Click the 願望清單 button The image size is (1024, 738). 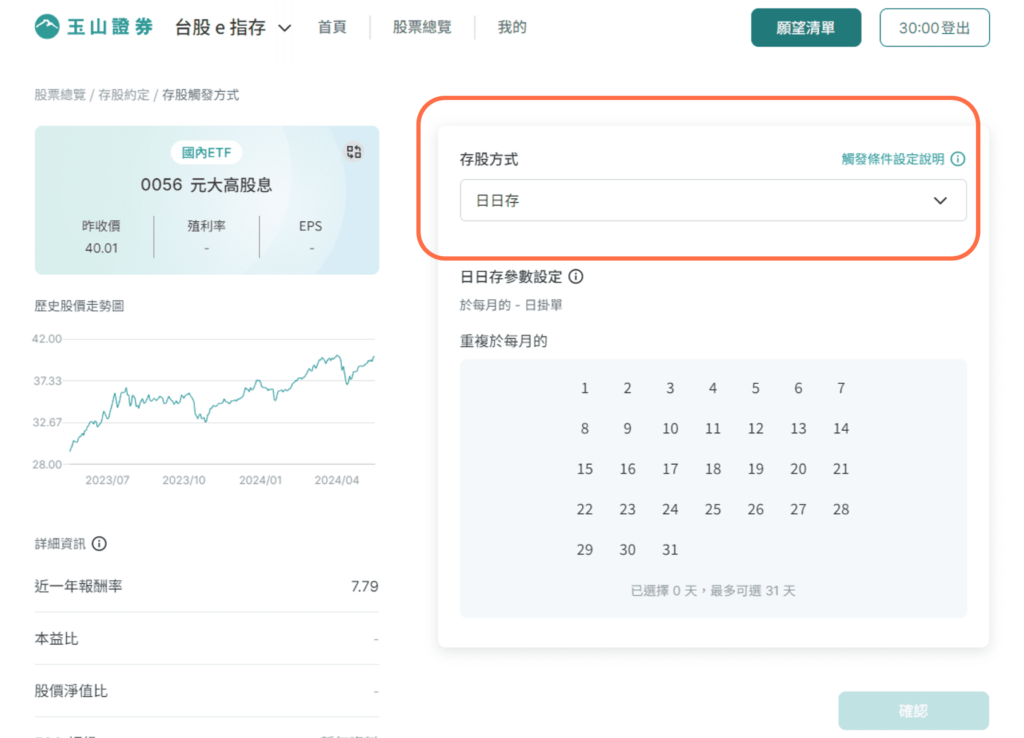click(x=806, y=28)
